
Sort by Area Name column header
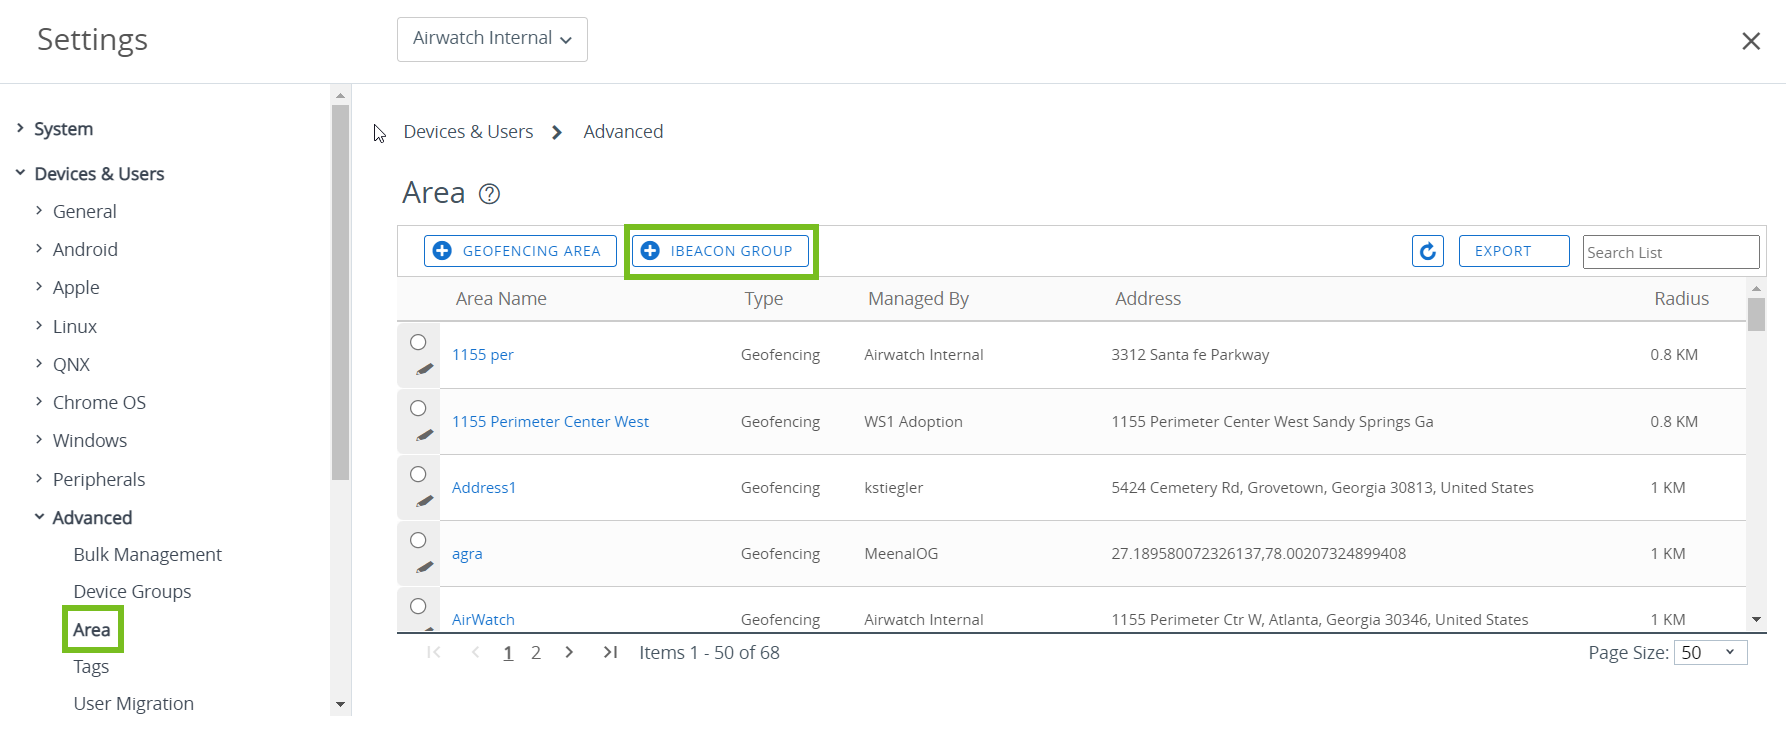(x=501, y=299)
